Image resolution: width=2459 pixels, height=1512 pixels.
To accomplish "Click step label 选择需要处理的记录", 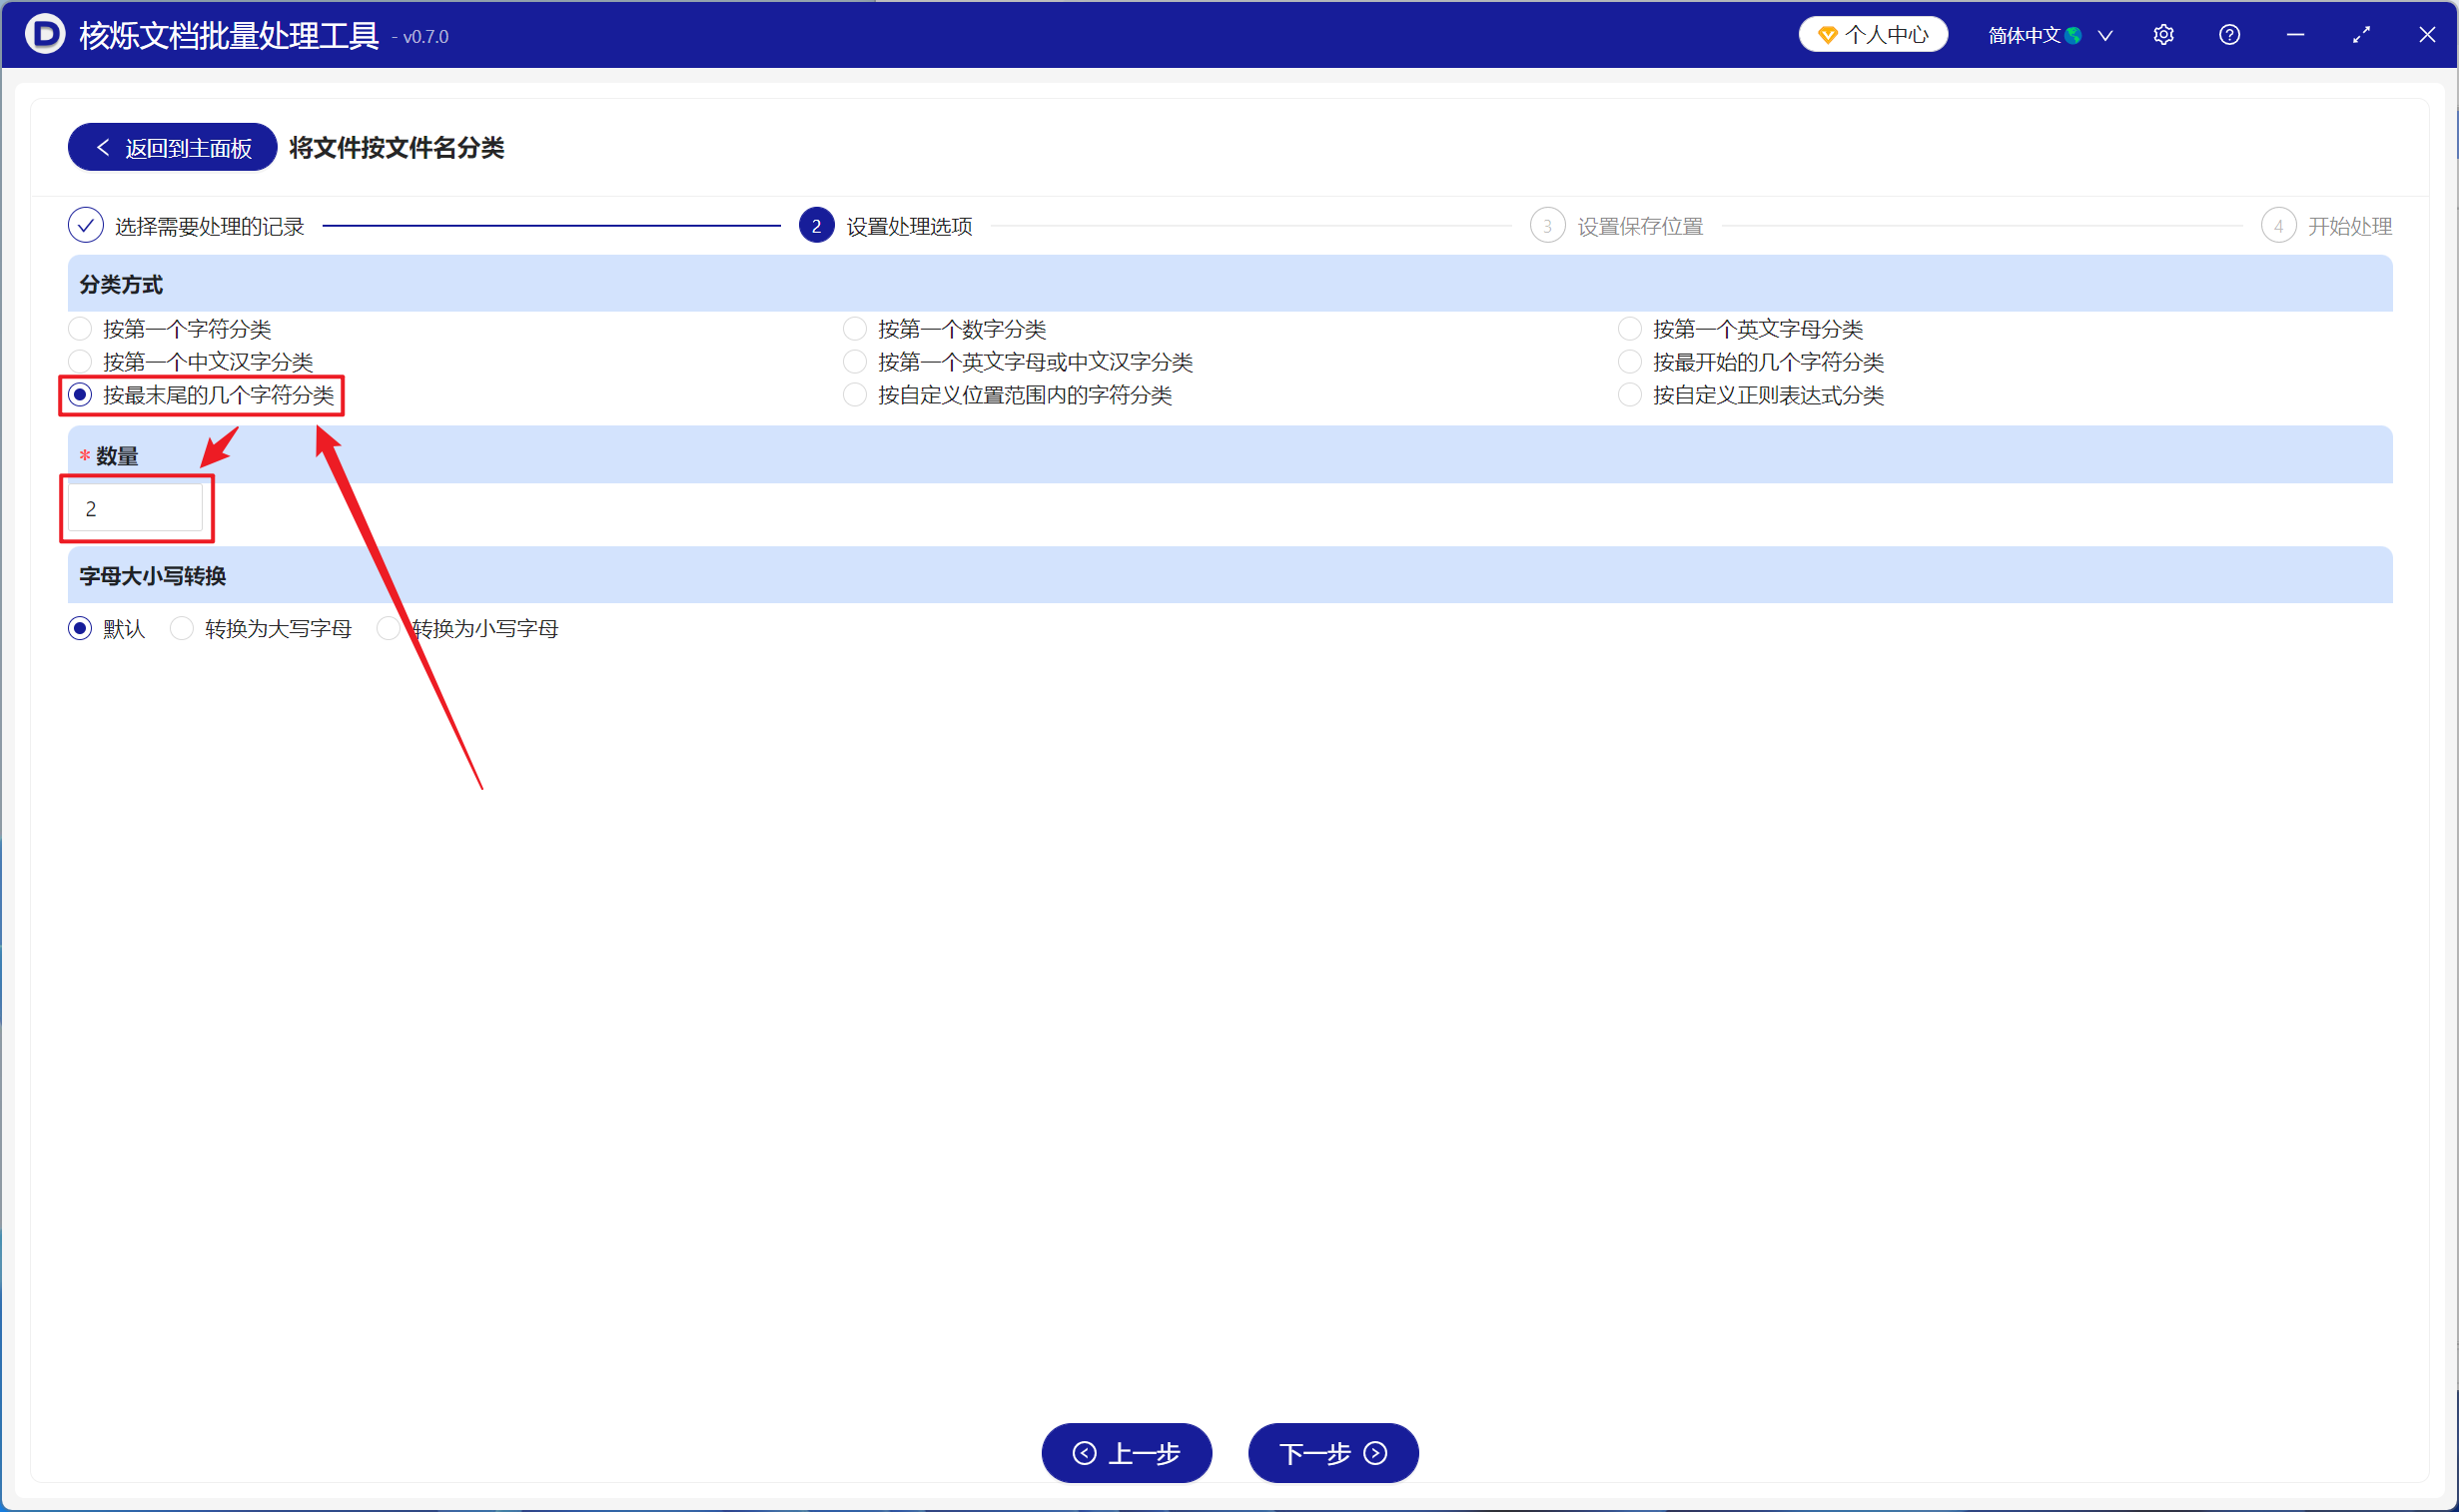I will click(x=210, y=227).
